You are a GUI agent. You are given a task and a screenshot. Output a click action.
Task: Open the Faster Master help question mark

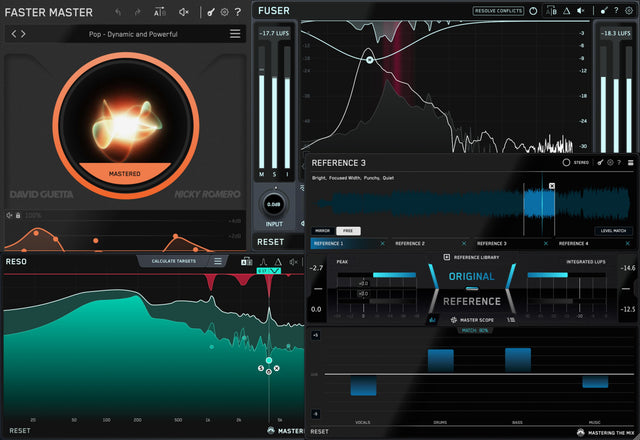click(x=238, y=12)
